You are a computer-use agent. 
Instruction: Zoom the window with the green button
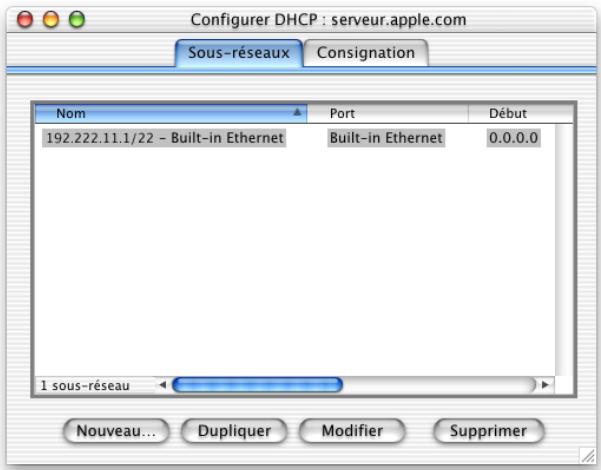click(77, 19)
